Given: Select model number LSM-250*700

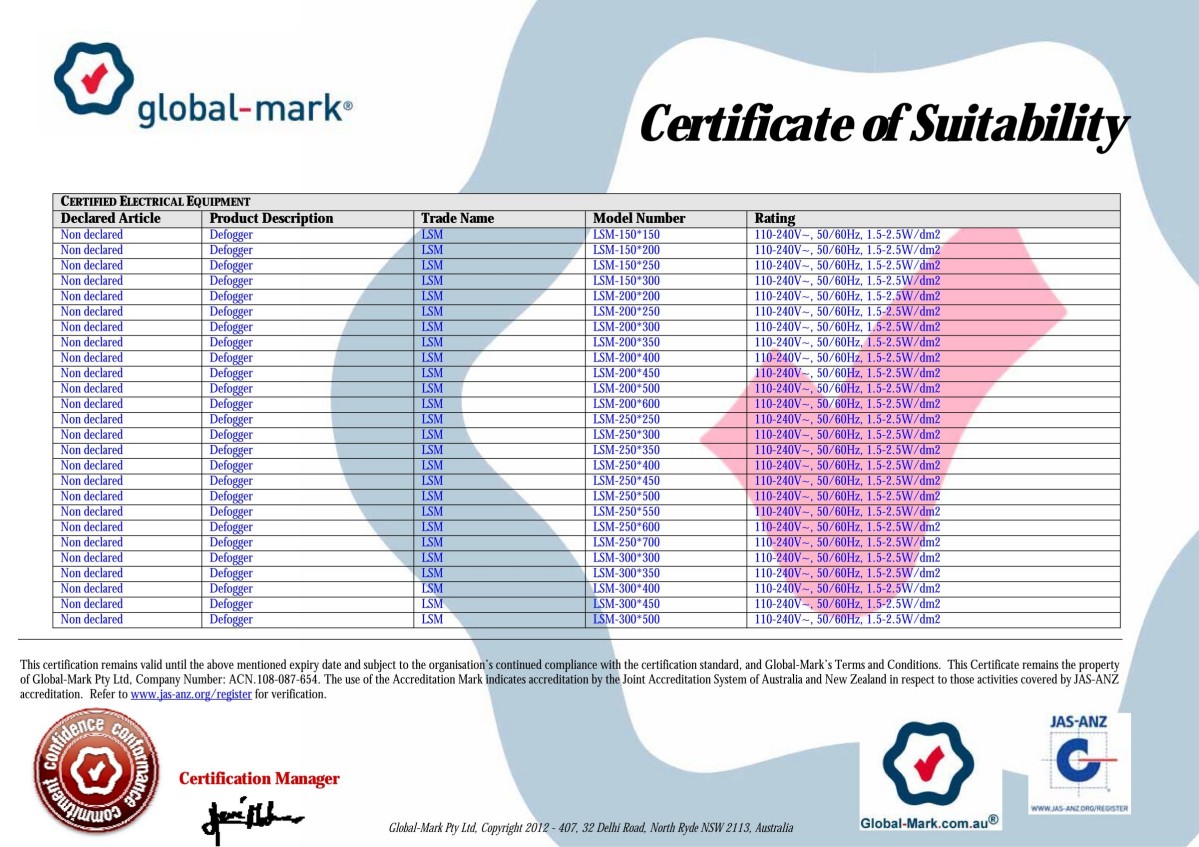Looking at the screenshot, I should pos(626,542).
